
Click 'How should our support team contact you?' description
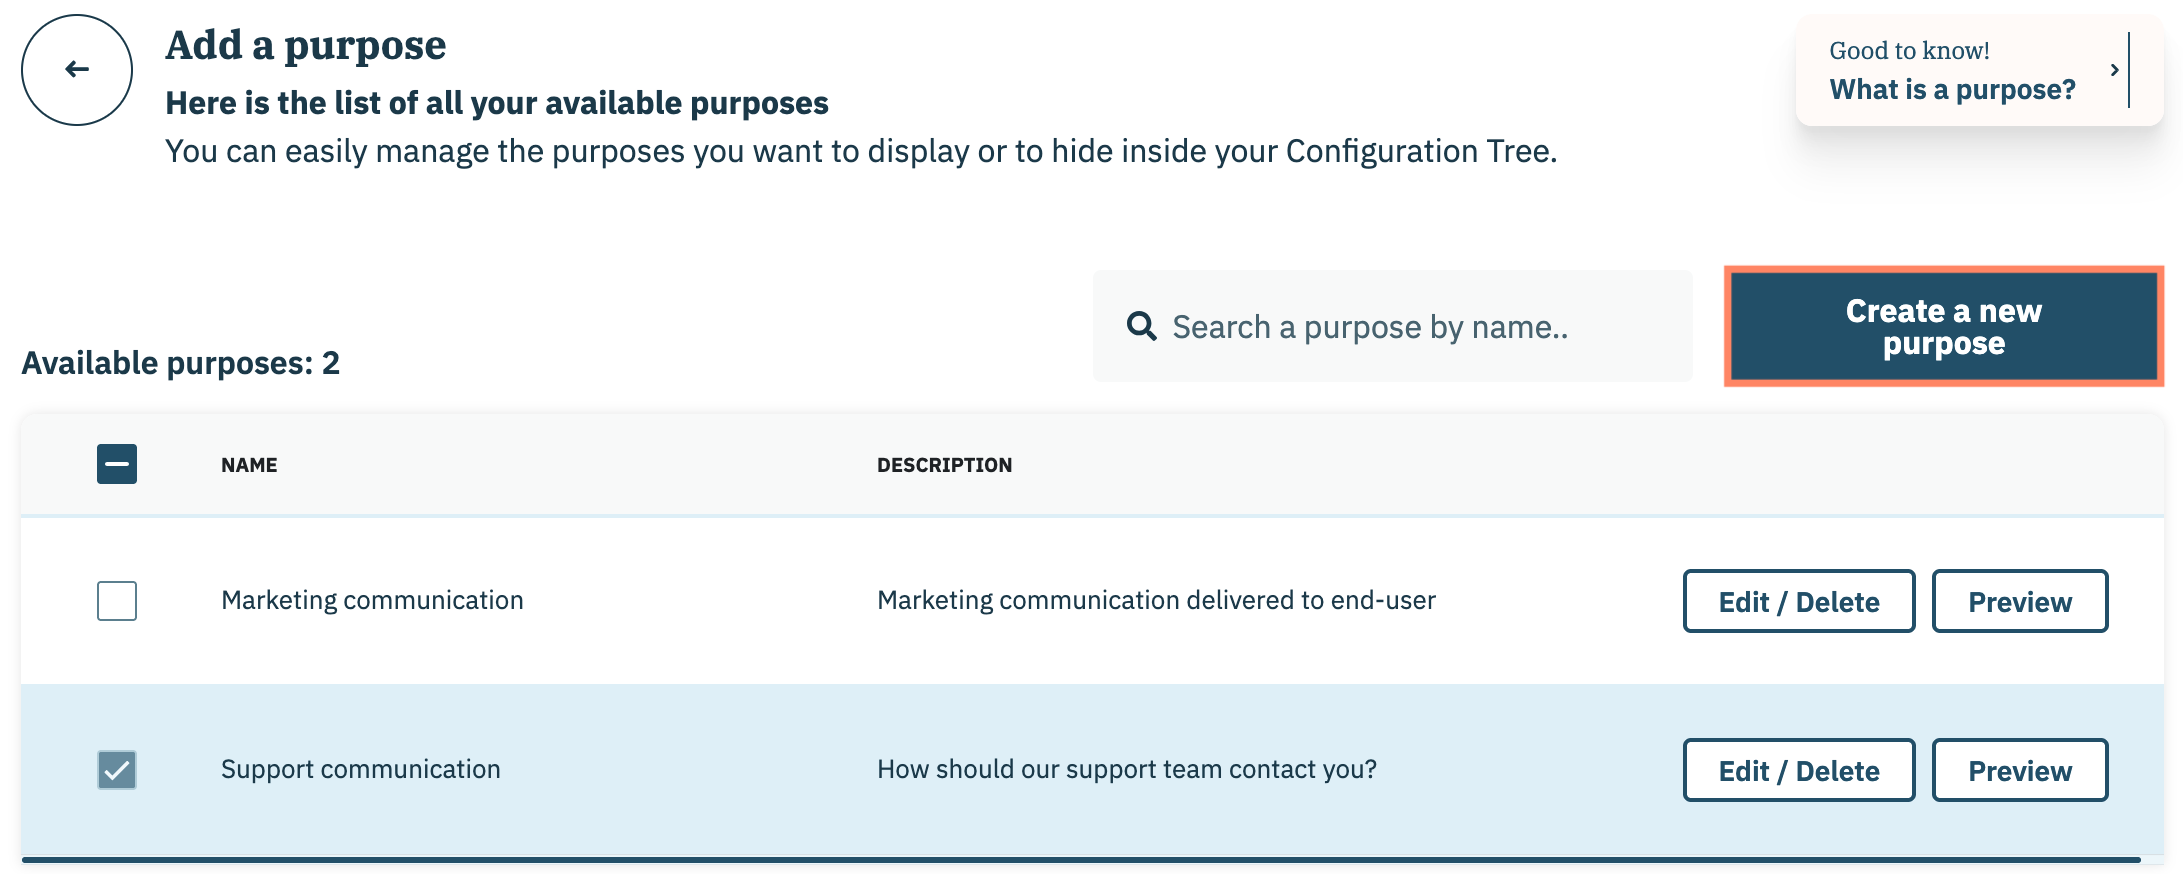coord(1126,769)
